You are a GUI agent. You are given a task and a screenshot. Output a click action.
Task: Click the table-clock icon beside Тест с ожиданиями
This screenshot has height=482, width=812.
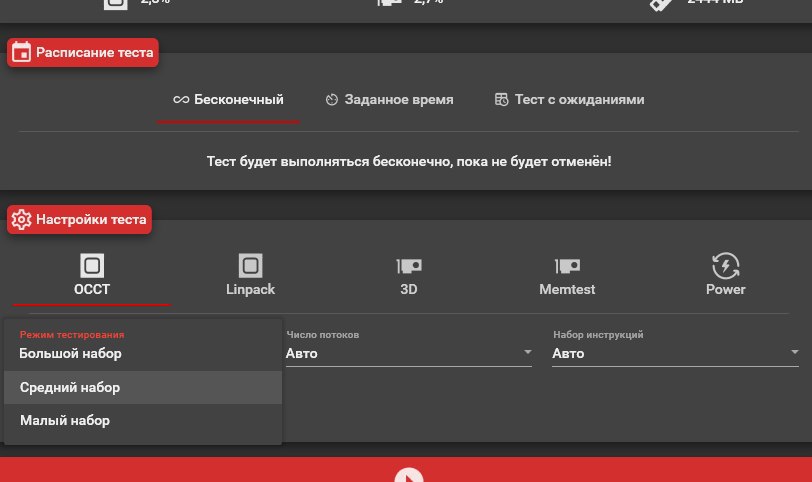click(501, 99)
